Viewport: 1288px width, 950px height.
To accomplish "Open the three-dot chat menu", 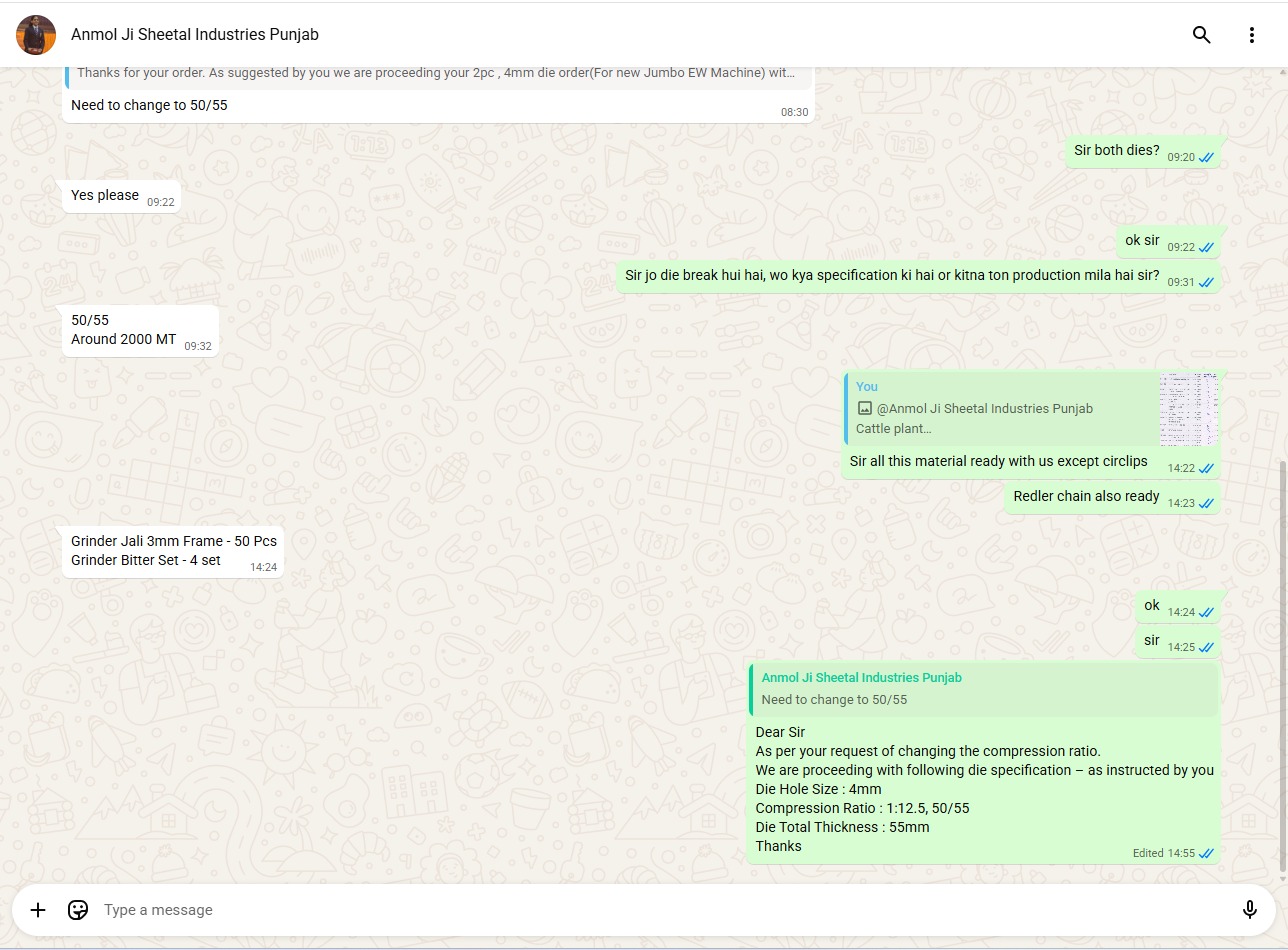I will [1251, 35].
